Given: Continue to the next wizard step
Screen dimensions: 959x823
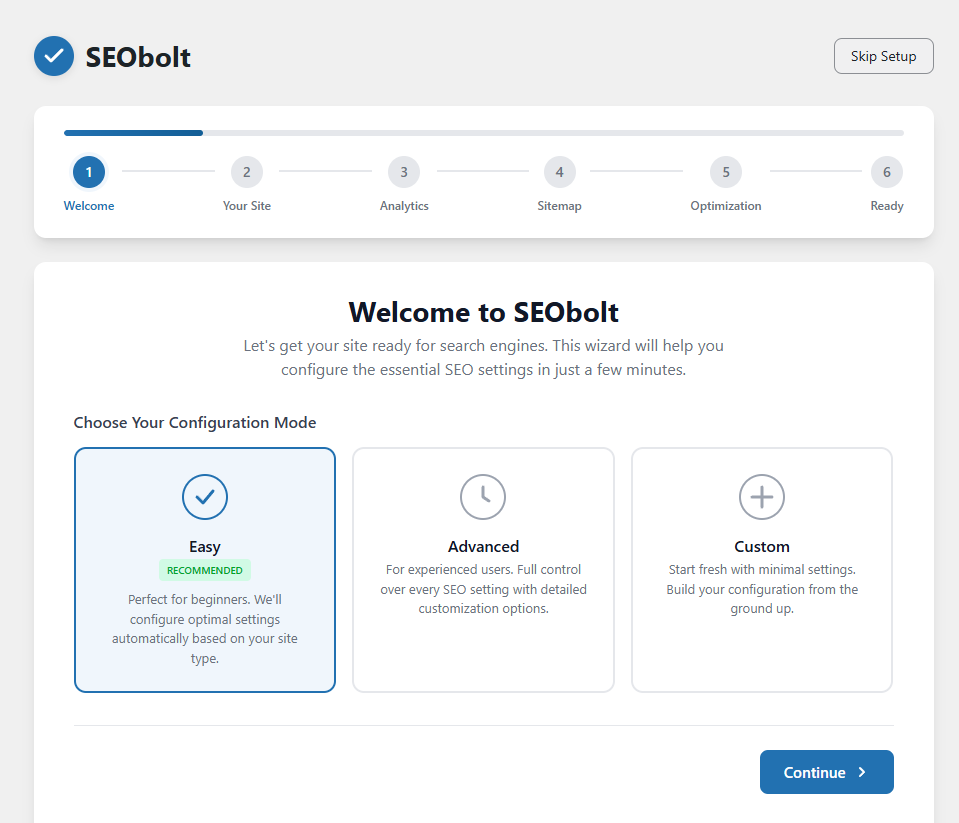Looking at the screenshot, I should 826,772.
